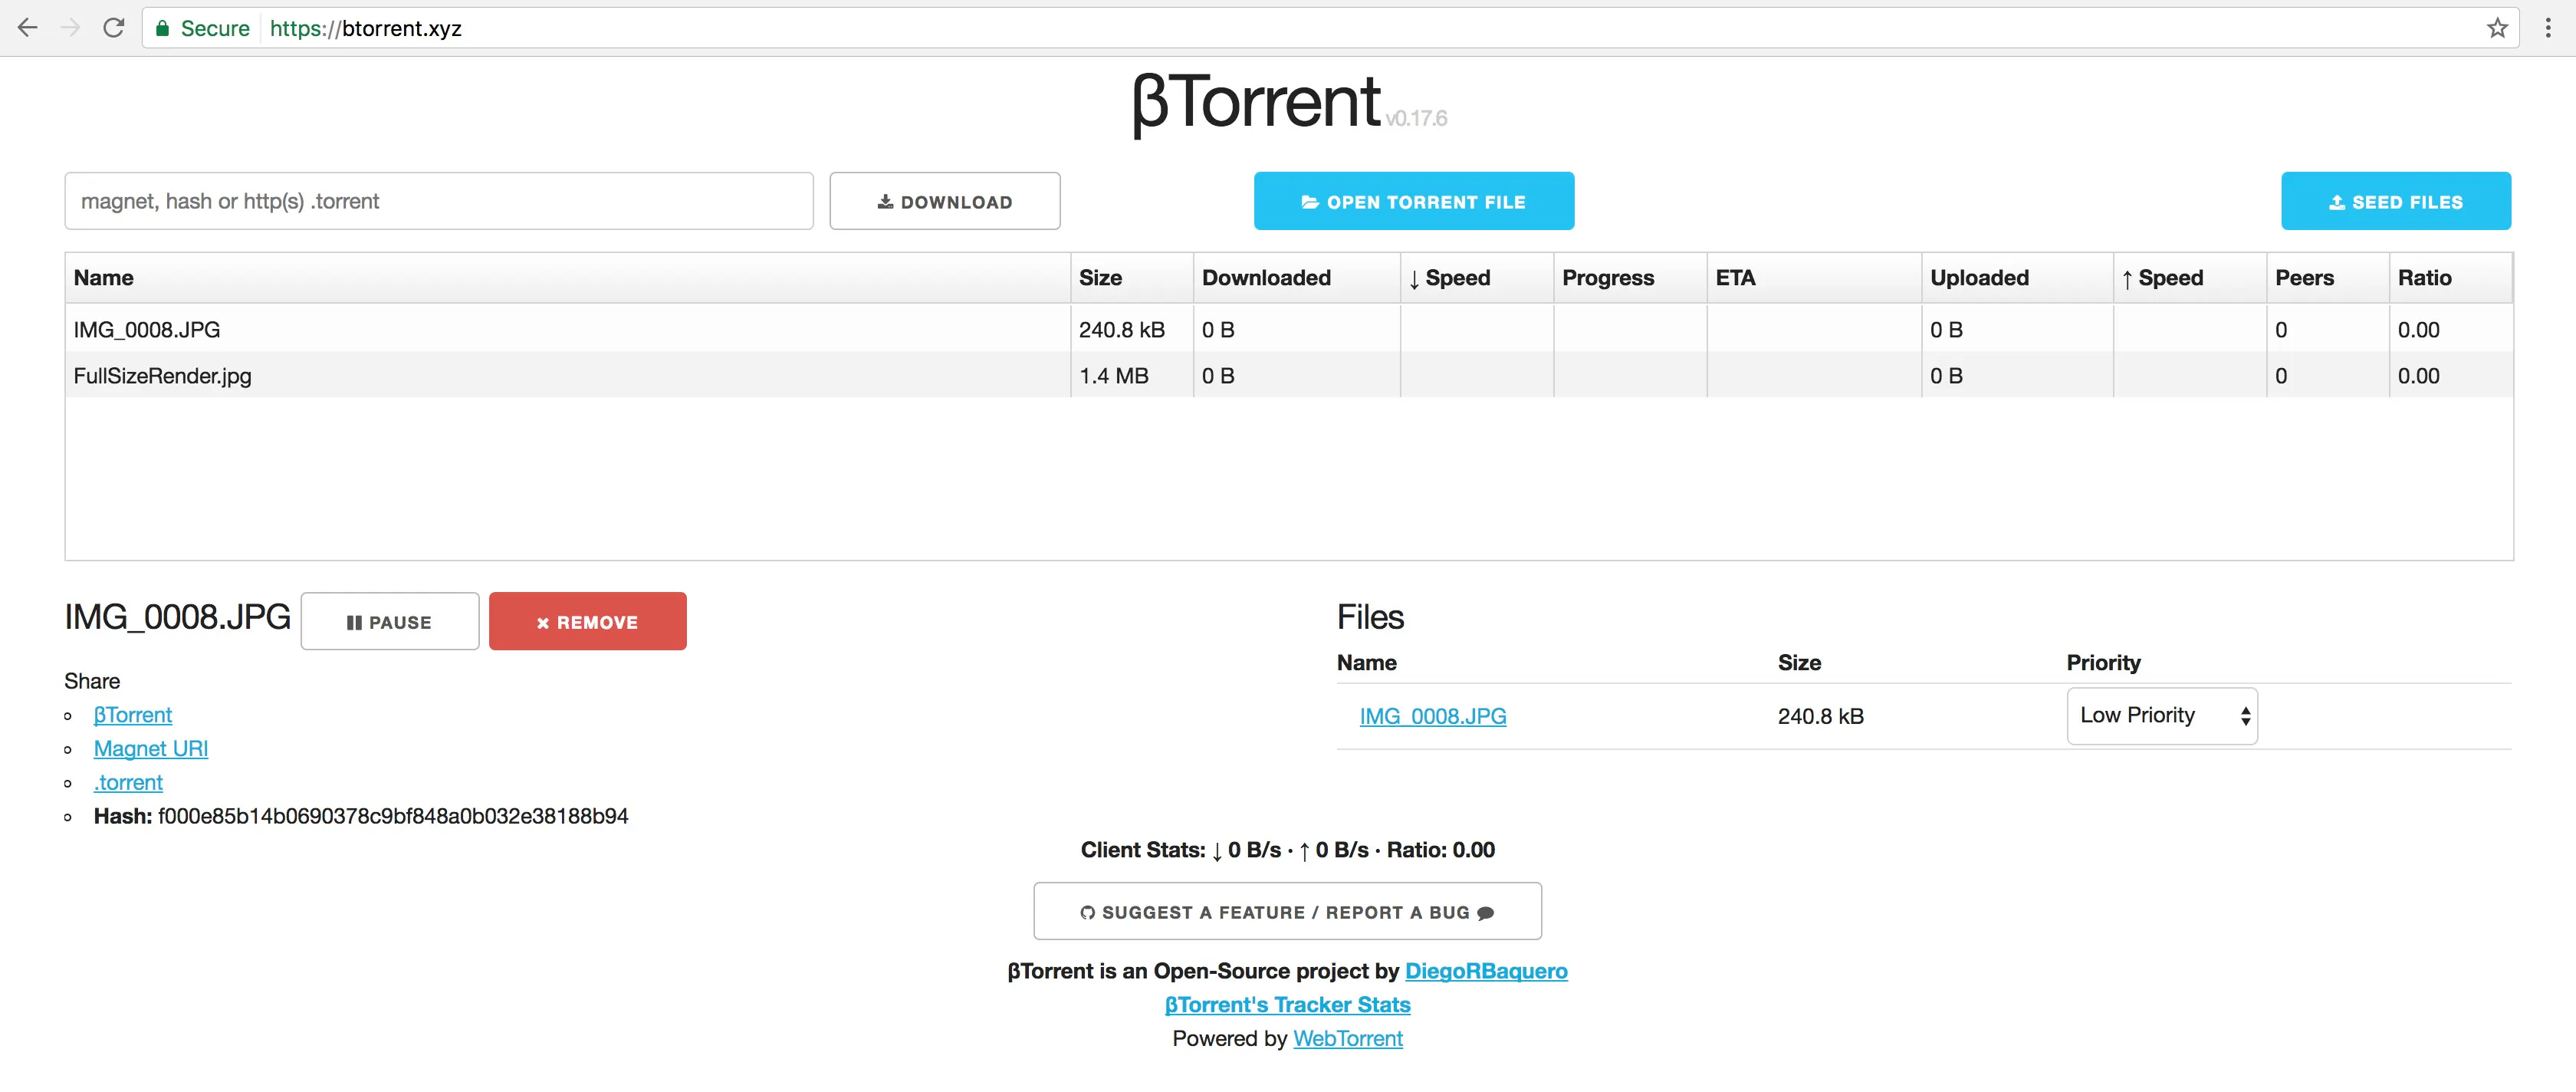Open the WebTorrent link
The image size is (2576, 1092).
pyautogui.click(x=1348, y=1038)
